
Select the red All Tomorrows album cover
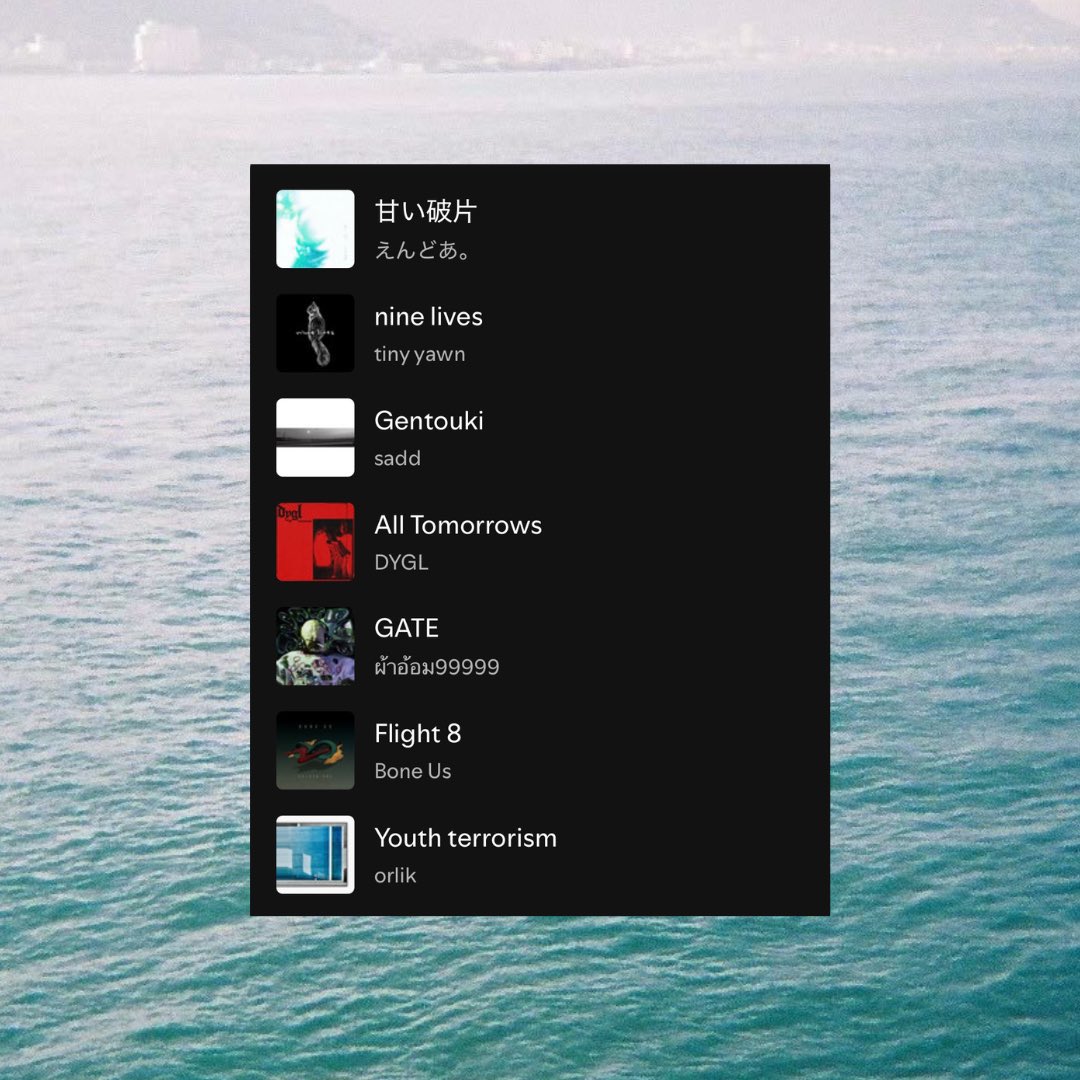(315, 542)
